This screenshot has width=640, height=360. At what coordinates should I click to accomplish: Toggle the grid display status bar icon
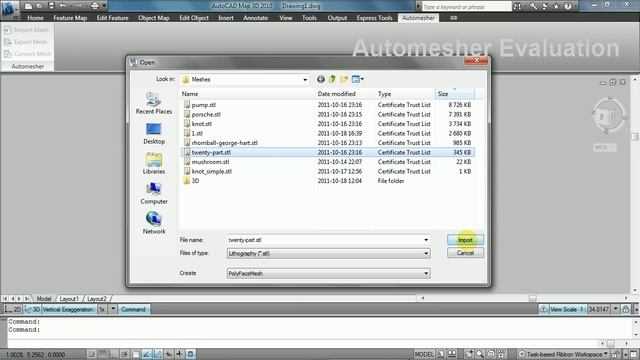click(103, 354)
